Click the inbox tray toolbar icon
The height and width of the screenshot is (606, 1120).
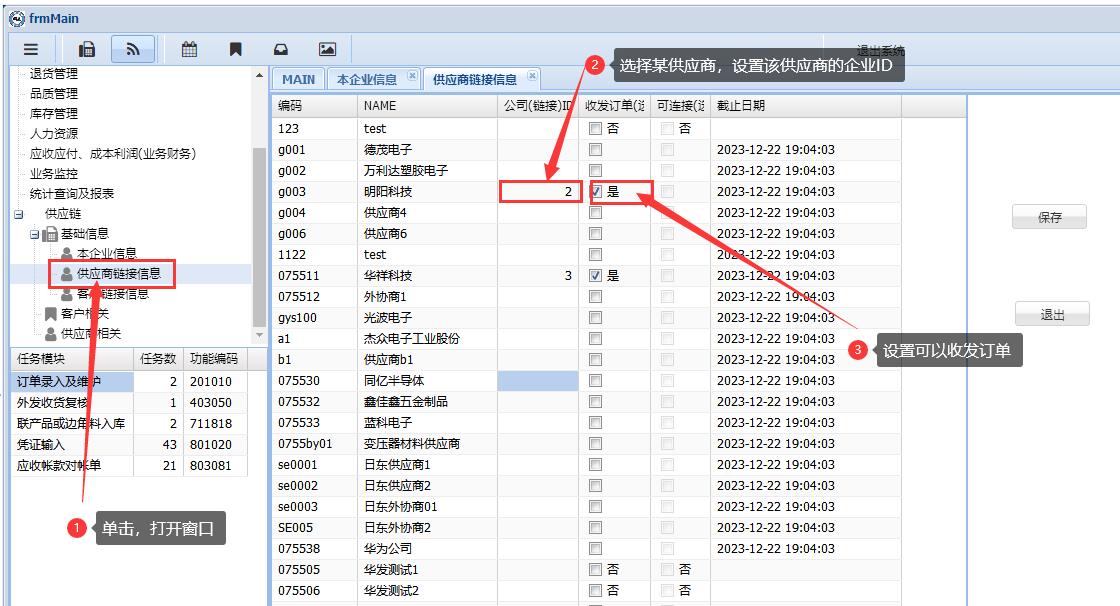pos(281,49)
